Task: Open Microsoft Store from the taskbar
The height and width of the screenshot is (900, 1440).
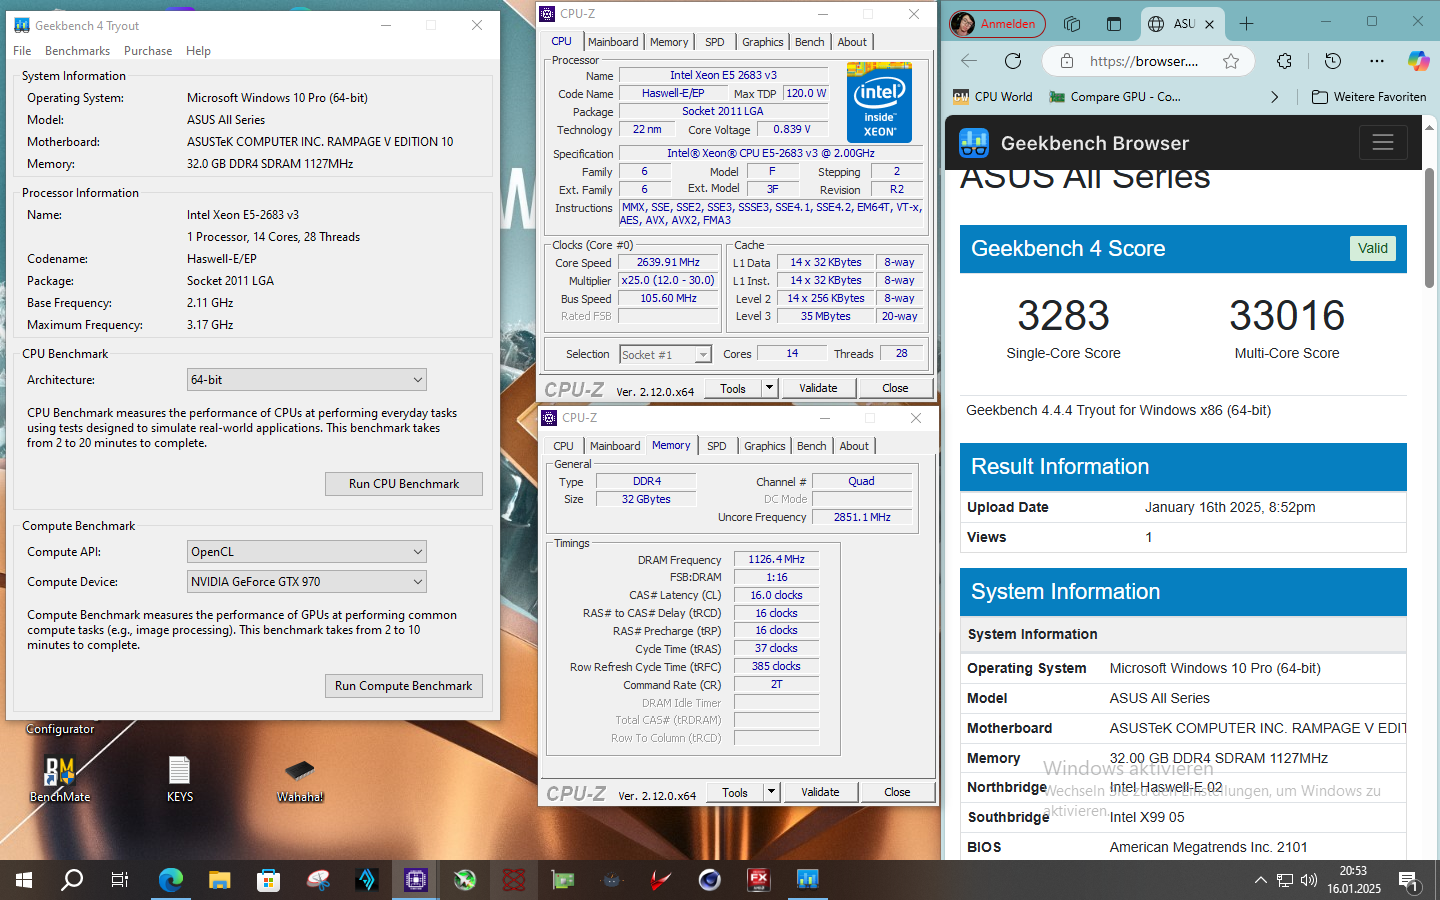Action: pos(268,880)
